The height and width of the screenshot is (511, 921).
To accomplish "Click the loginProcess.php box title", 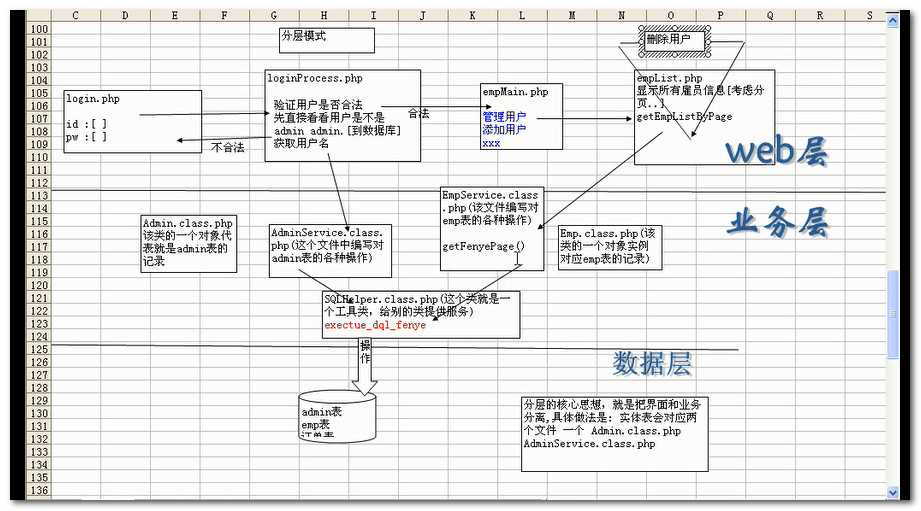I will coord(315,78).
